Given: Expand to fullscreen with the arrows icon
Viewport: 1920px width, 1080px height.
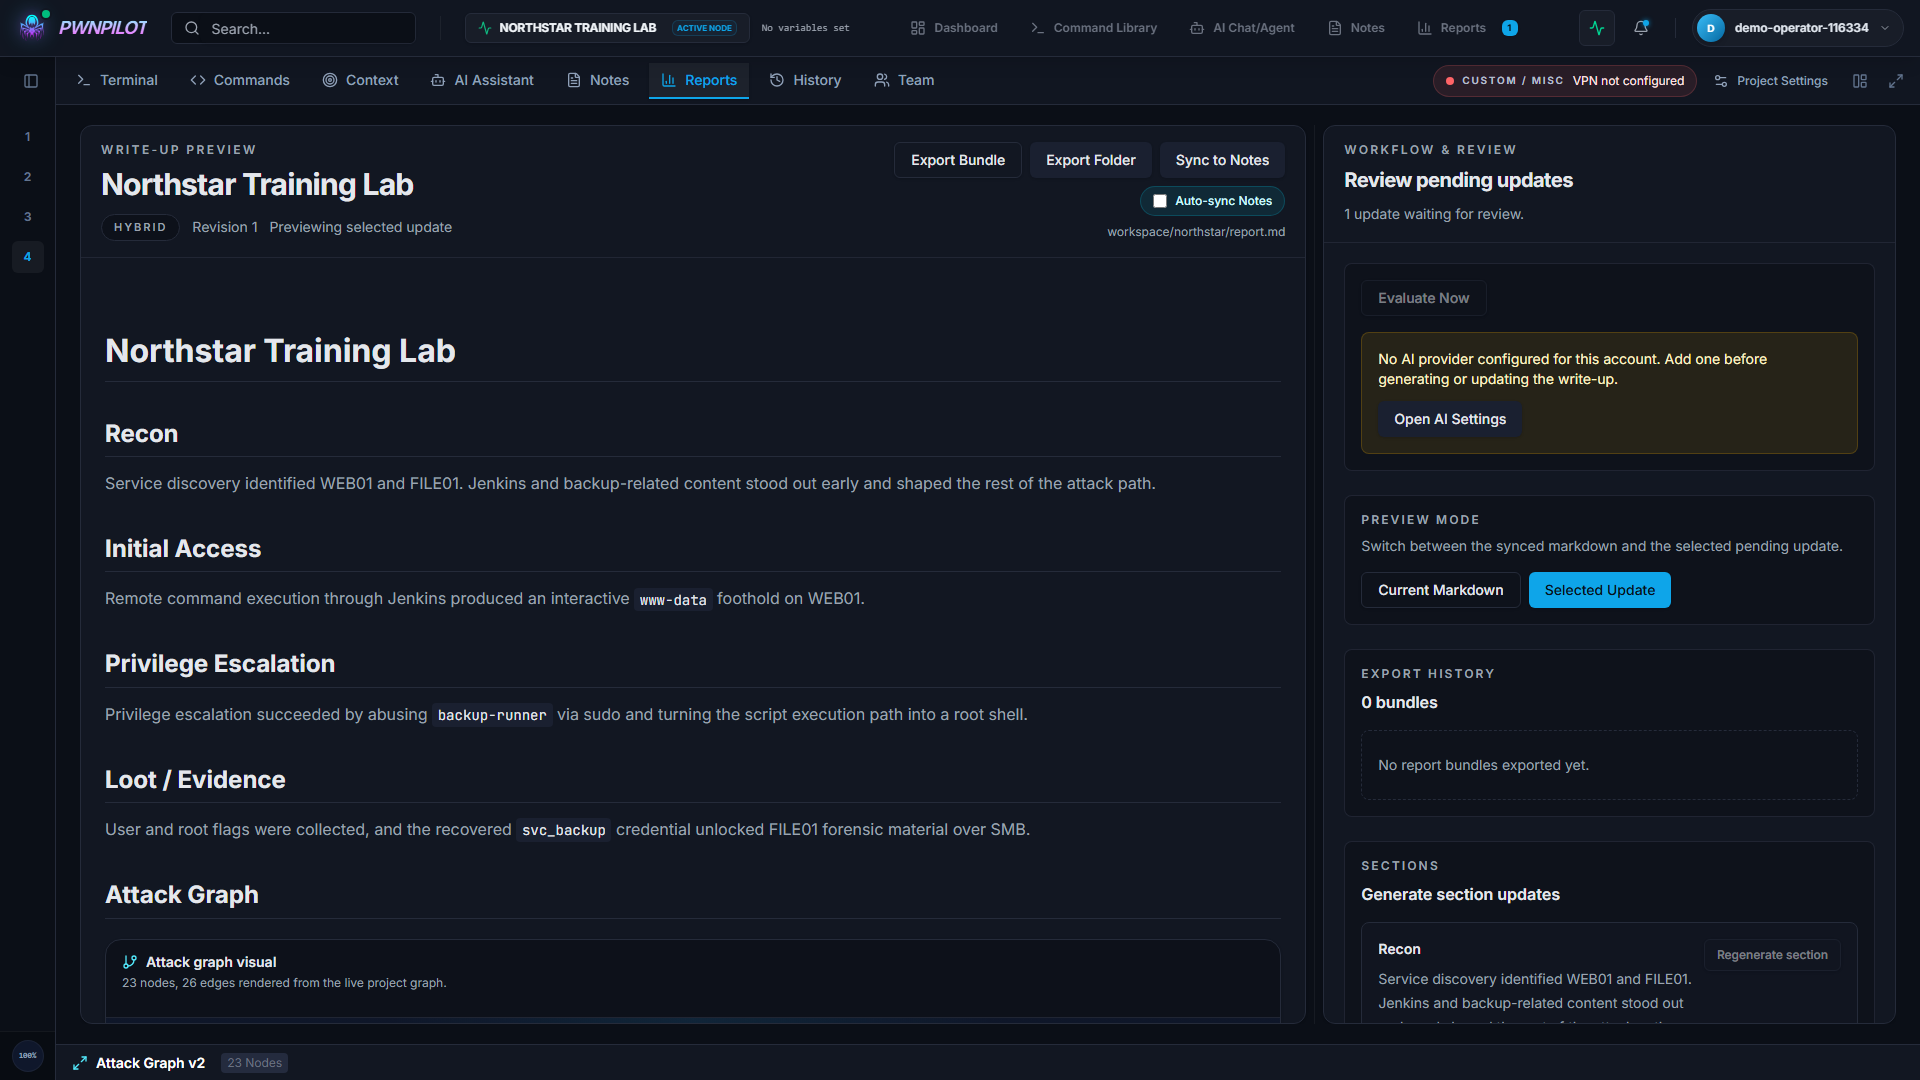Looking at the screenshot, I should (1896, 81).
